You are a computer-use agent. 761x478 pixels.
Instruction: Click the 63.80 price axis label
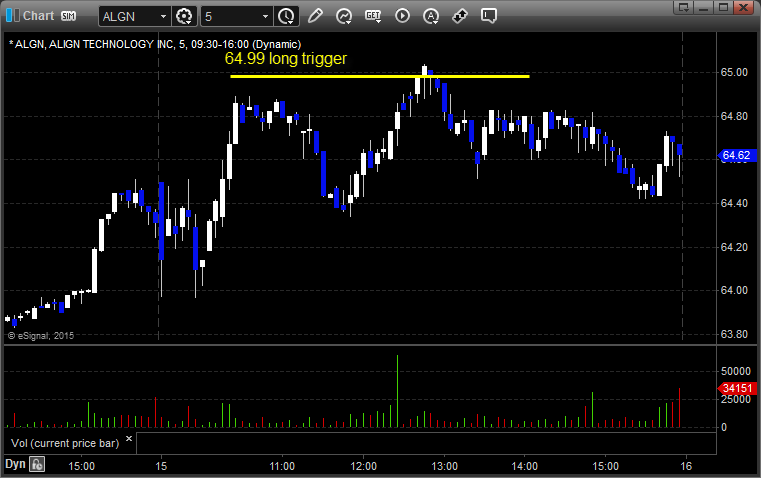point(734,334)
